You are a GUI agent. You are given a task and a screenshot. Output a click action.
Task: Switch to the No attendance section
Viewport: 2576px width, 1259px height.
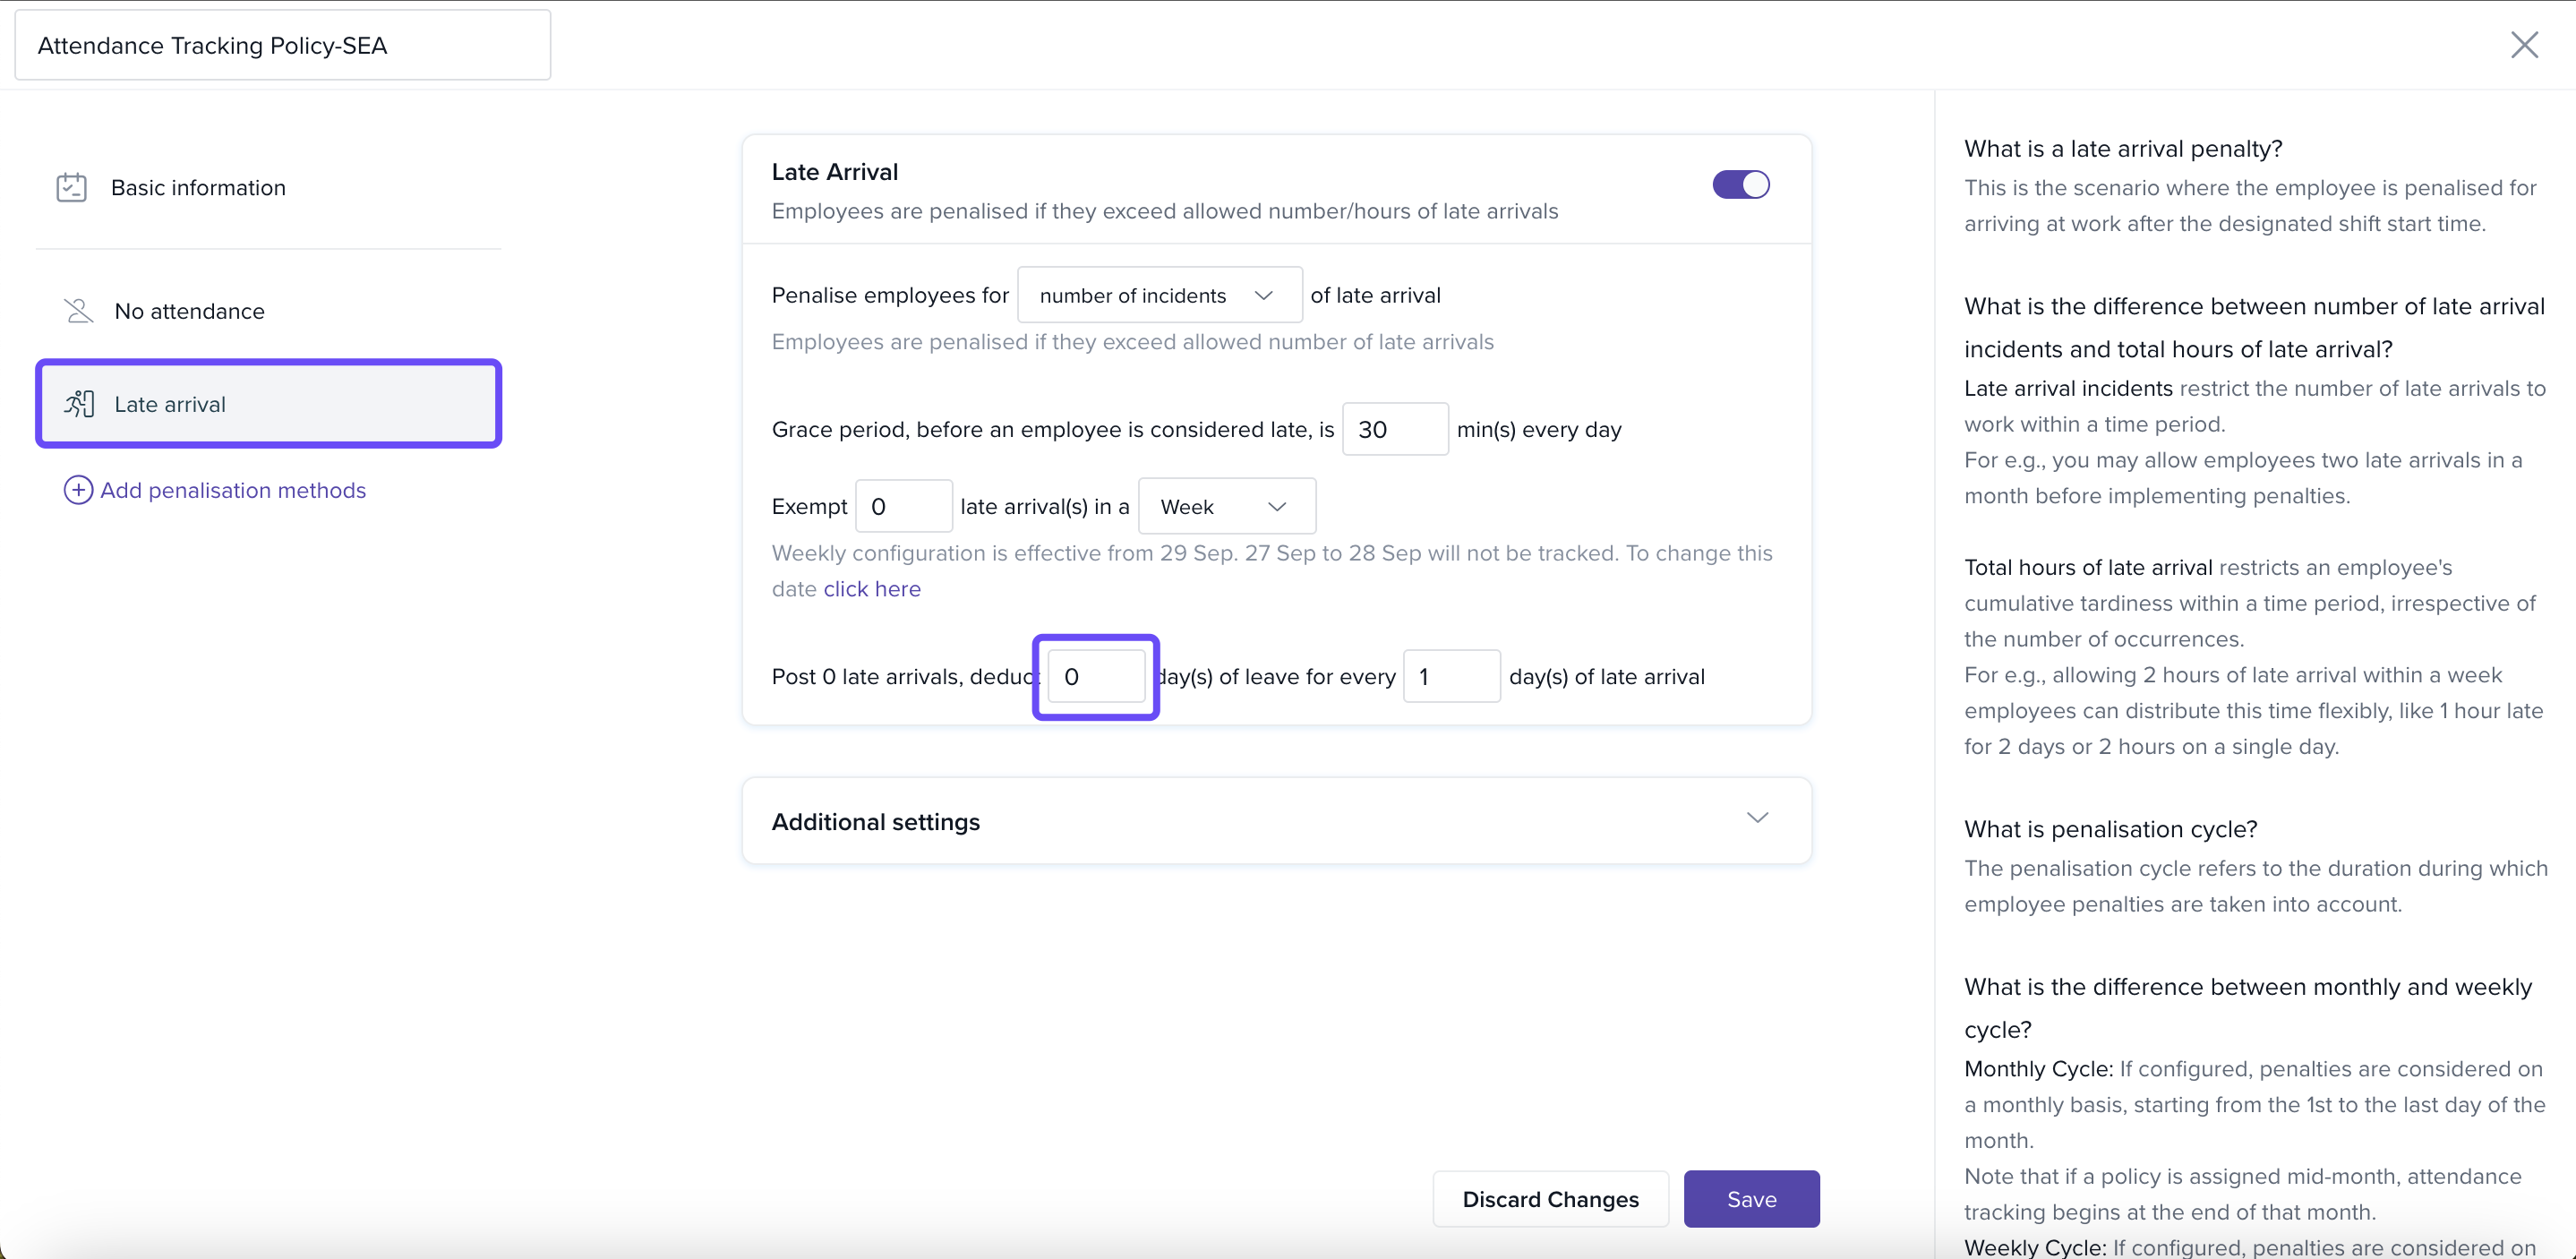click(189, 311)
